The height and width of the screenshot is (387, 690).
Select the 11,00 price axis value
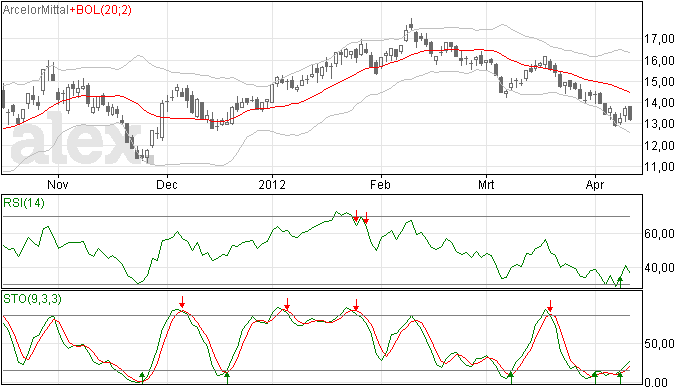click(x=659, y=167)
